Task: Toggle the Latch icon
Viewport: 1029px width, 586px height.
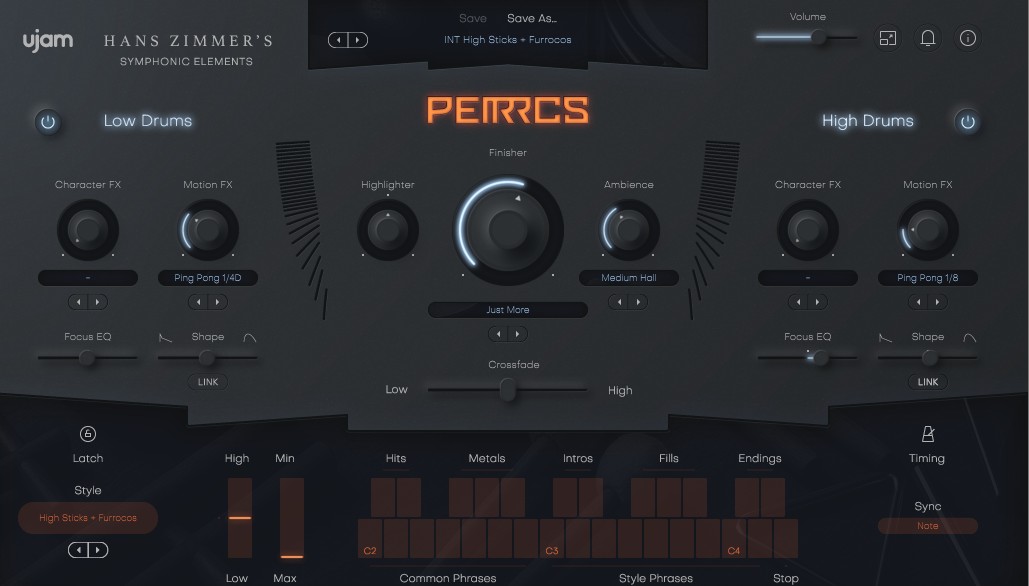Action: point(88,434)
